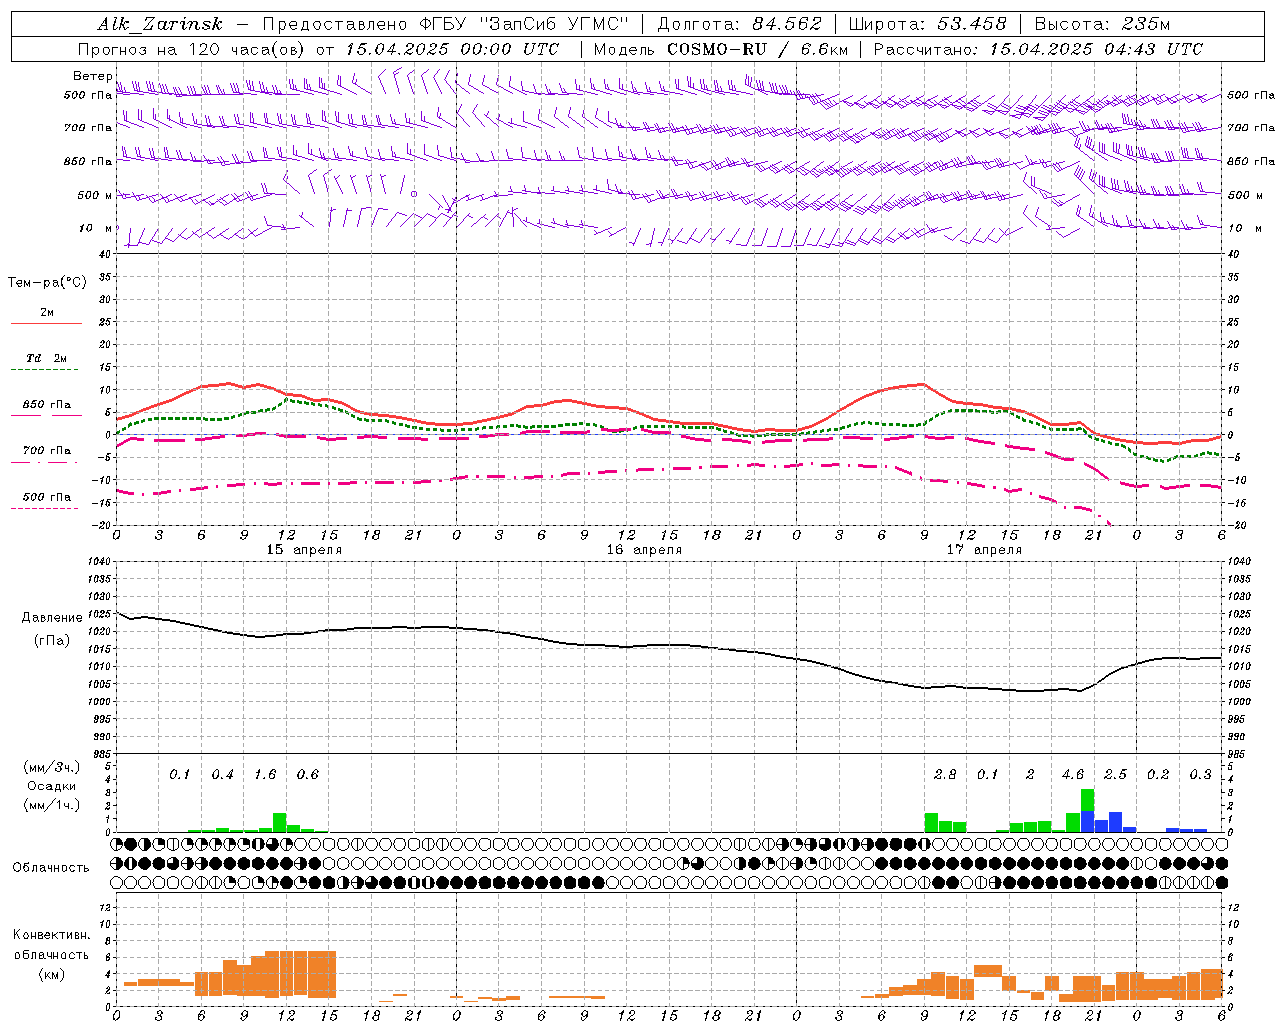This screenshot has height=1024, width=1280.
Task: Select the elevation text Высота: 235м
Action: click(1102, 24)
